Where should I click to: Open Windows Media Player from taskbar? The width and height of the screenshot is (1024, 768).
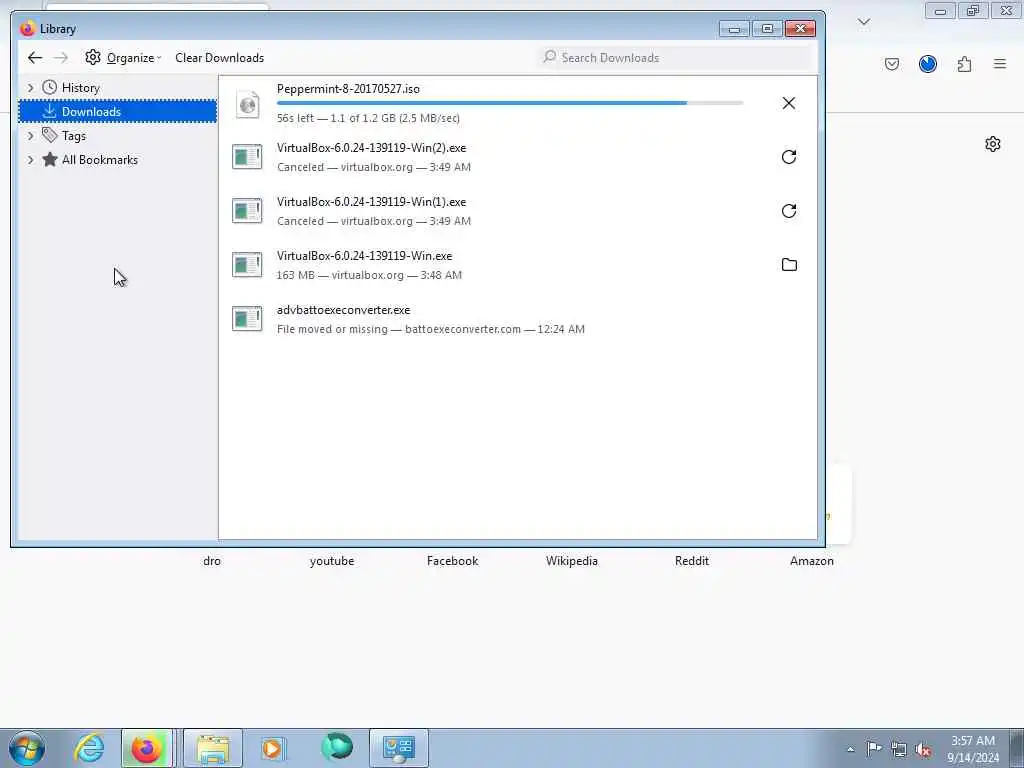[273, 748]
